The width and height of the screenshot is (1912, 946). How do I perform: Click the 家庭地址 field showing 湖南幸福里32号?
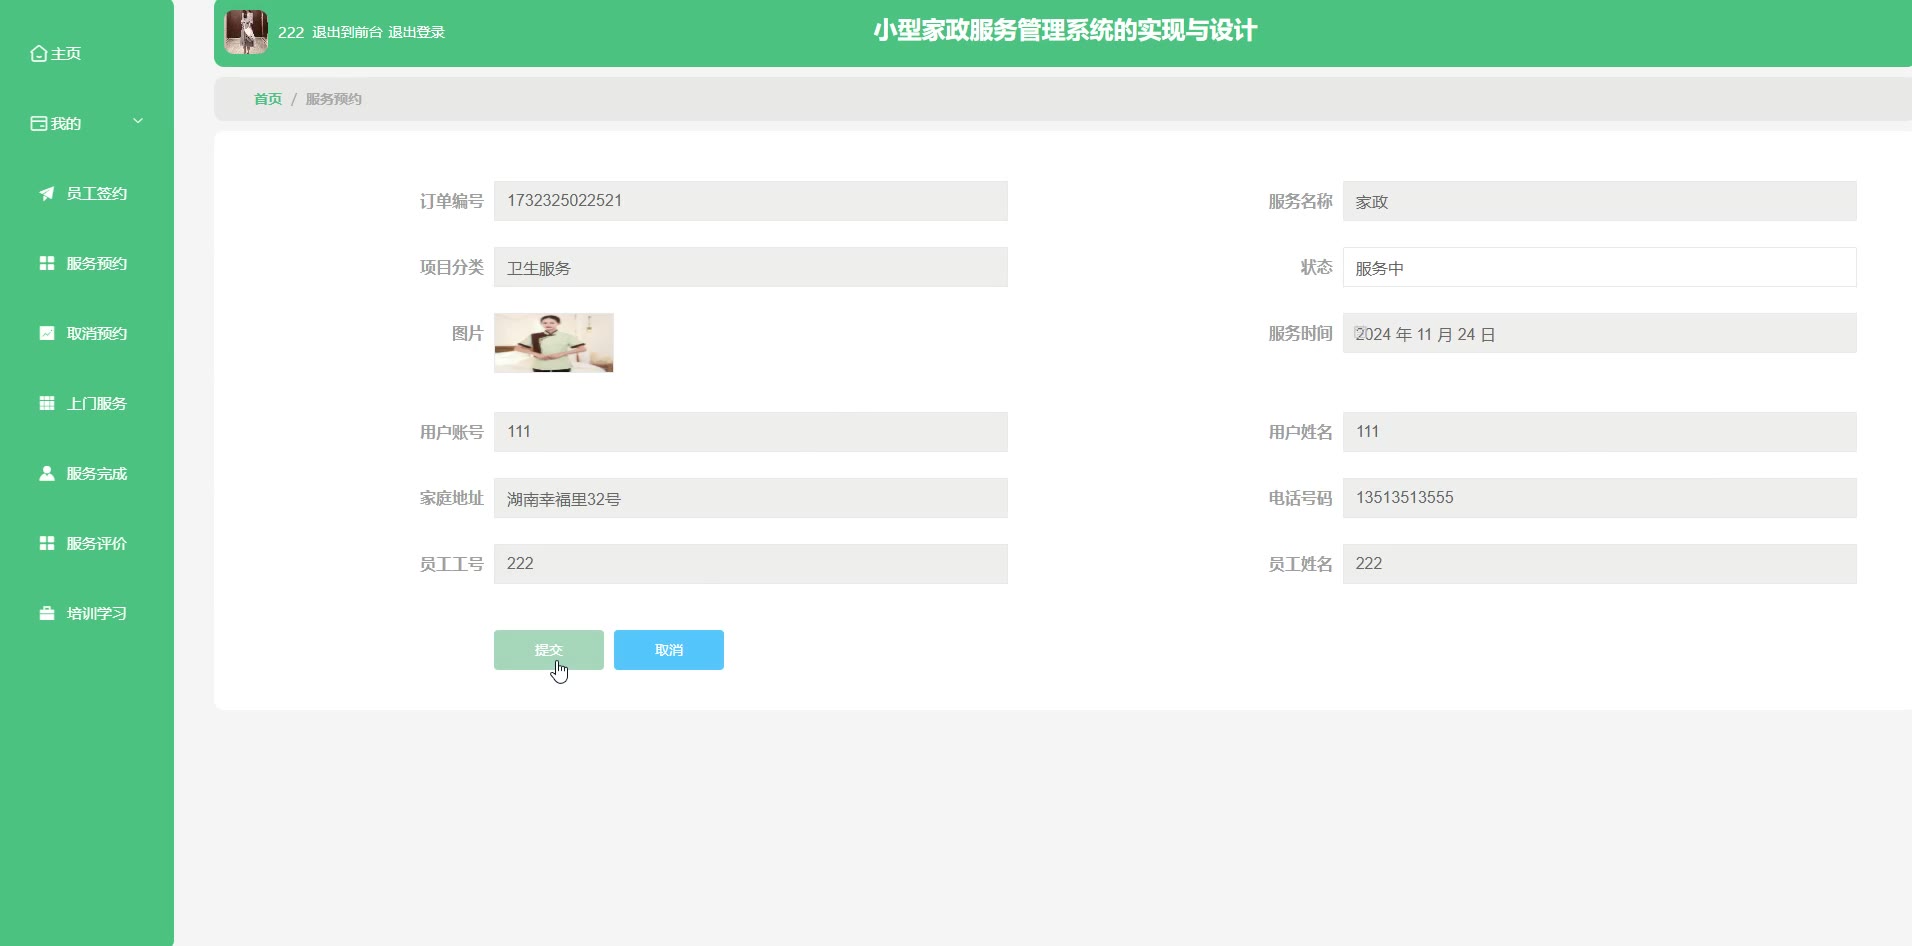click(751, 498)
